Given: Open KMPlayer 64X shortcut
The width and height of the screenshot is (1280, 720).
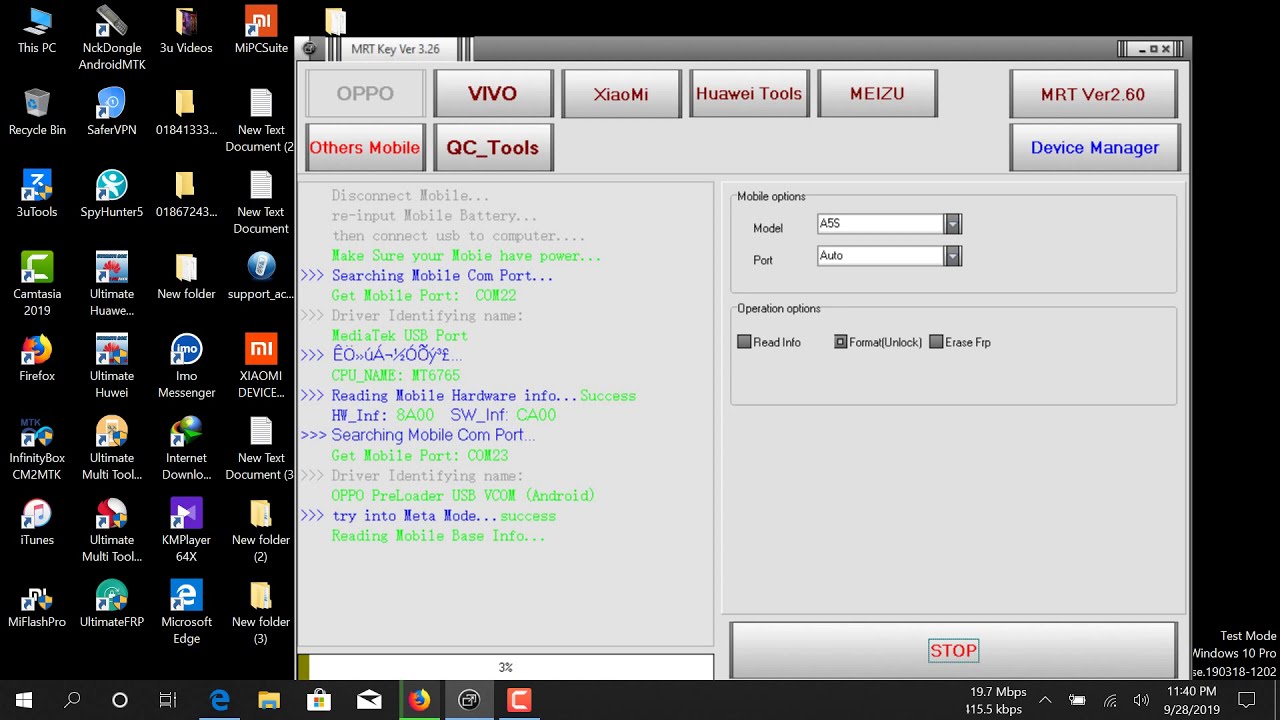Looking at the screenshot, I should click(186, 530).
